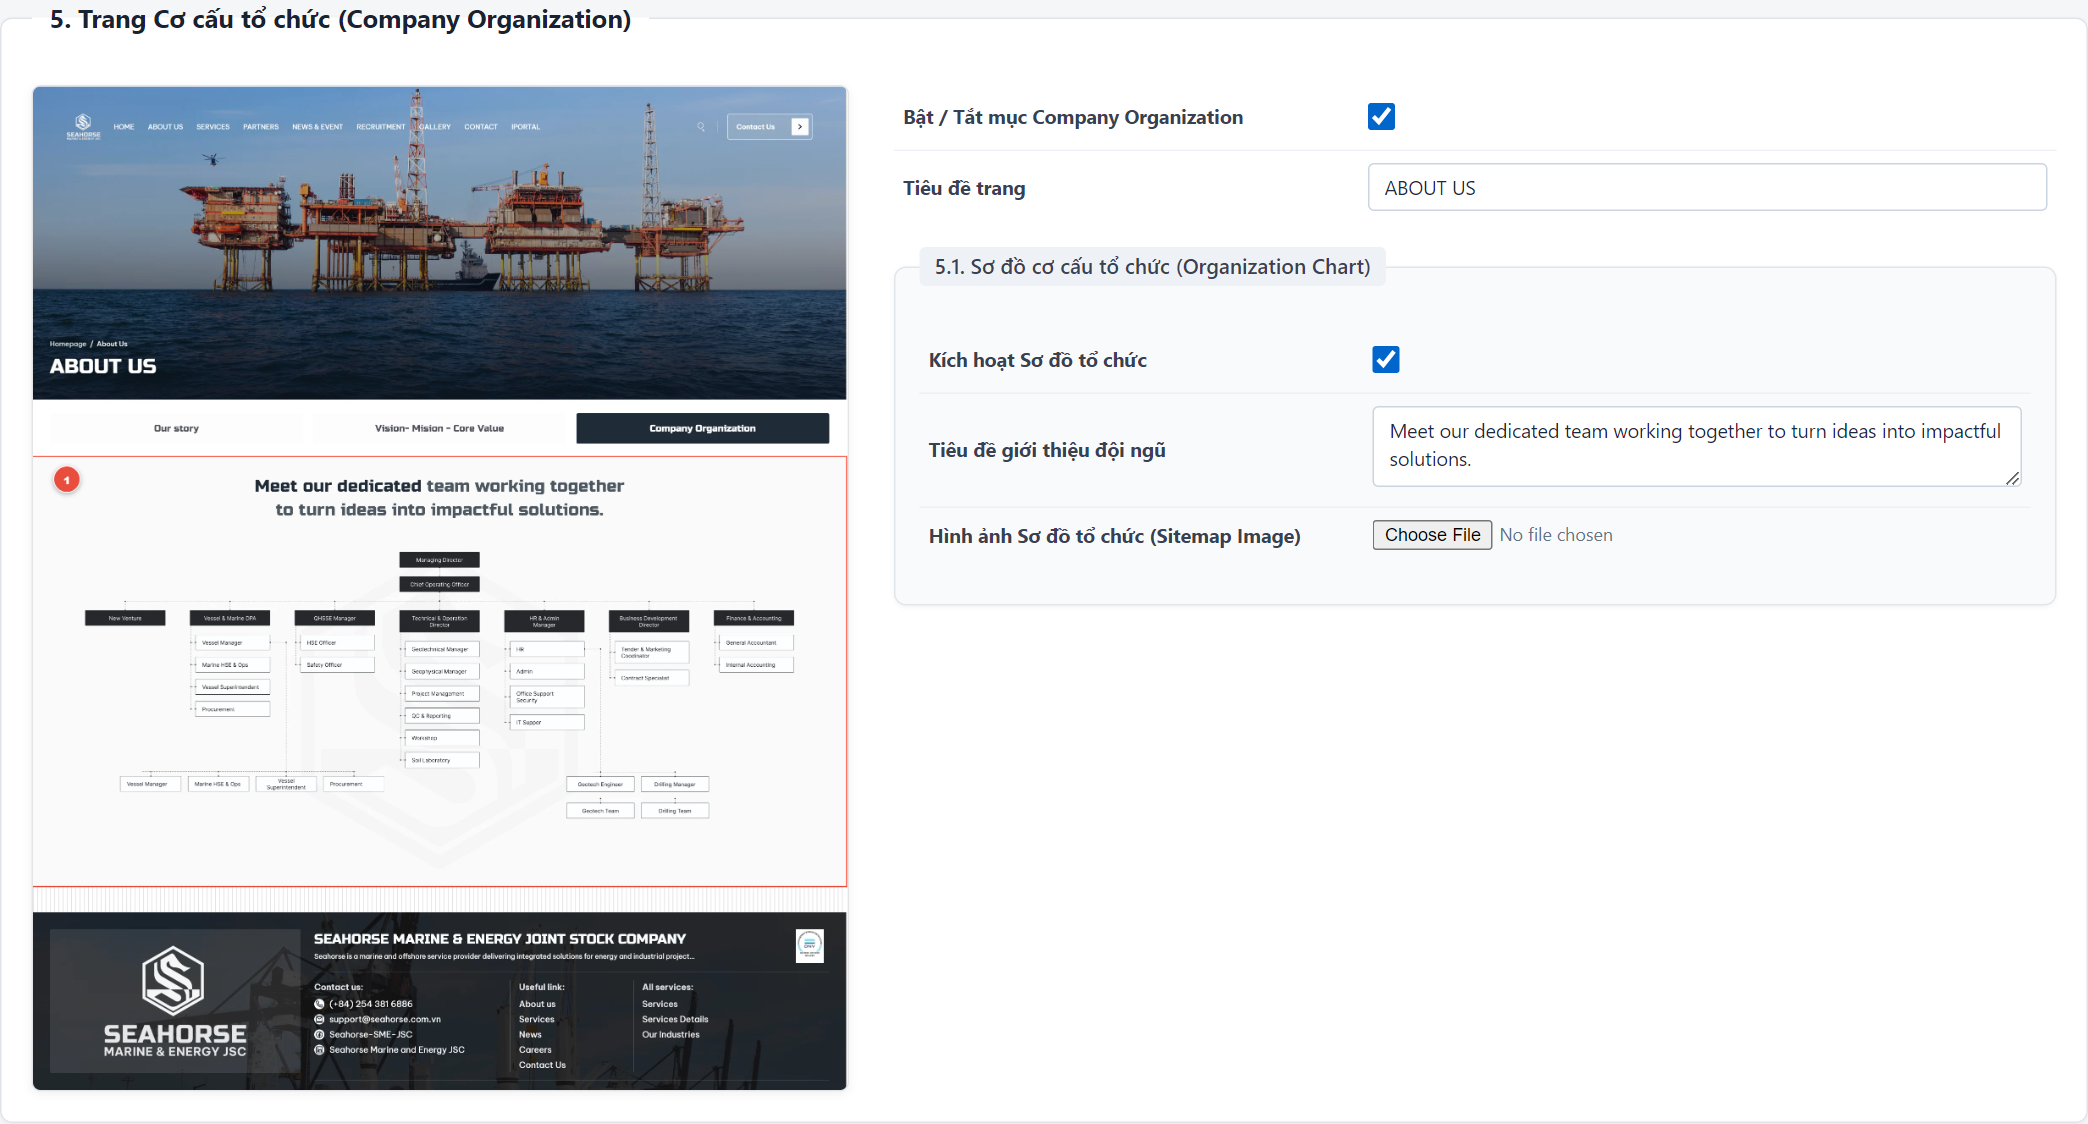
Task: Click 'Managing Director' box in org chart
Action: (439, 560)
